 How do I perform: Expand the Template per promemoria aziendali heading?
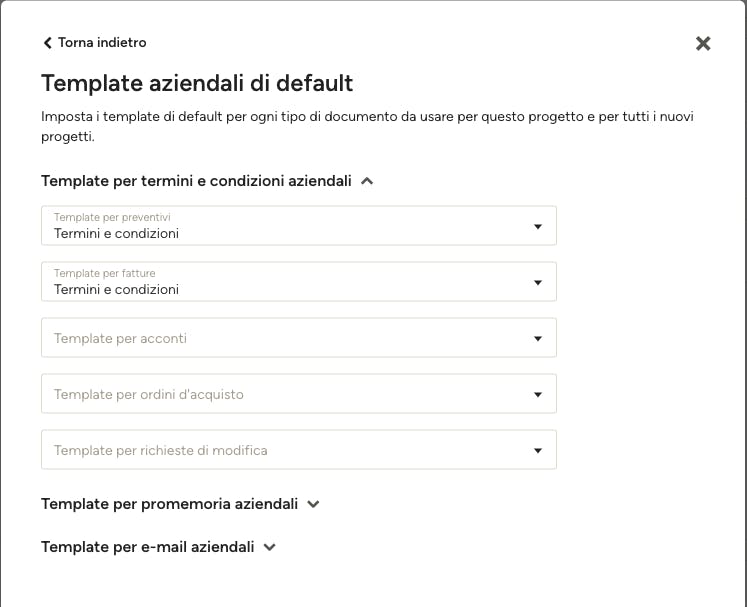point(170,504)
